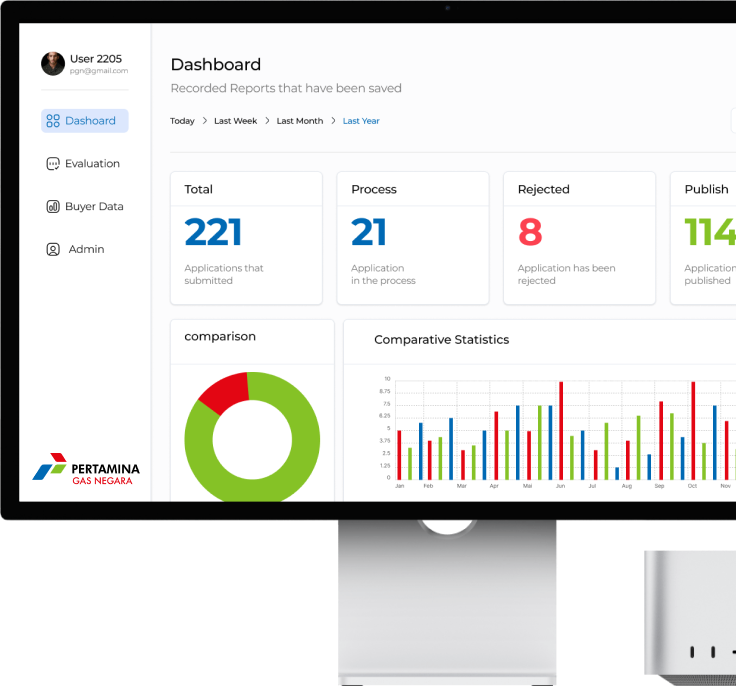Click the pgn@gmail.com email text
Screen dimensions: 736x686
tap(99, 71)
